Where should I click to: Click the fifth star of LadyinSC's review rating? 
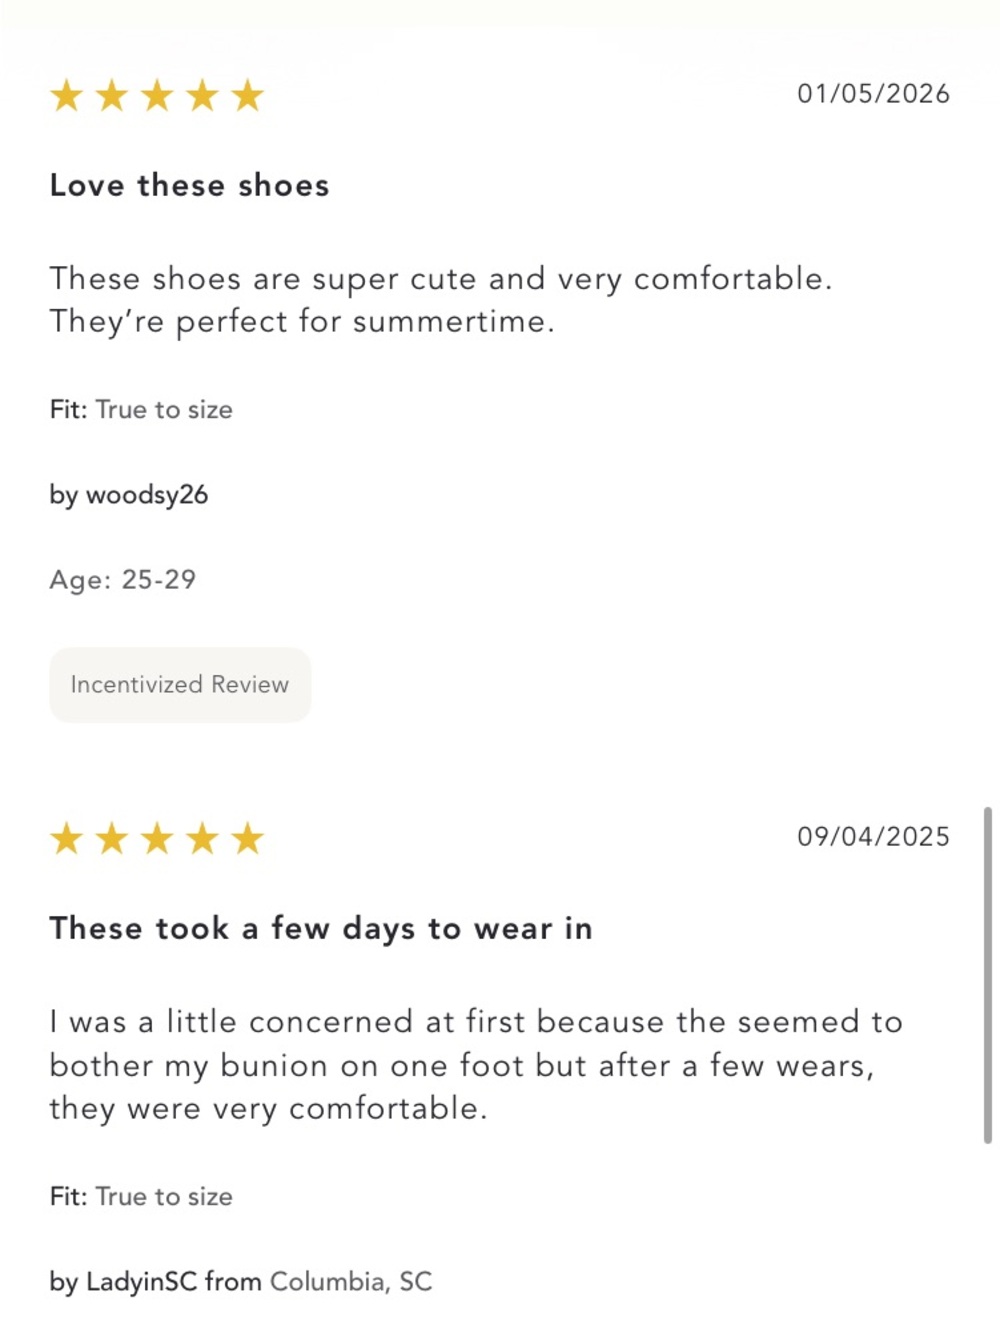[x=247, y=839]
